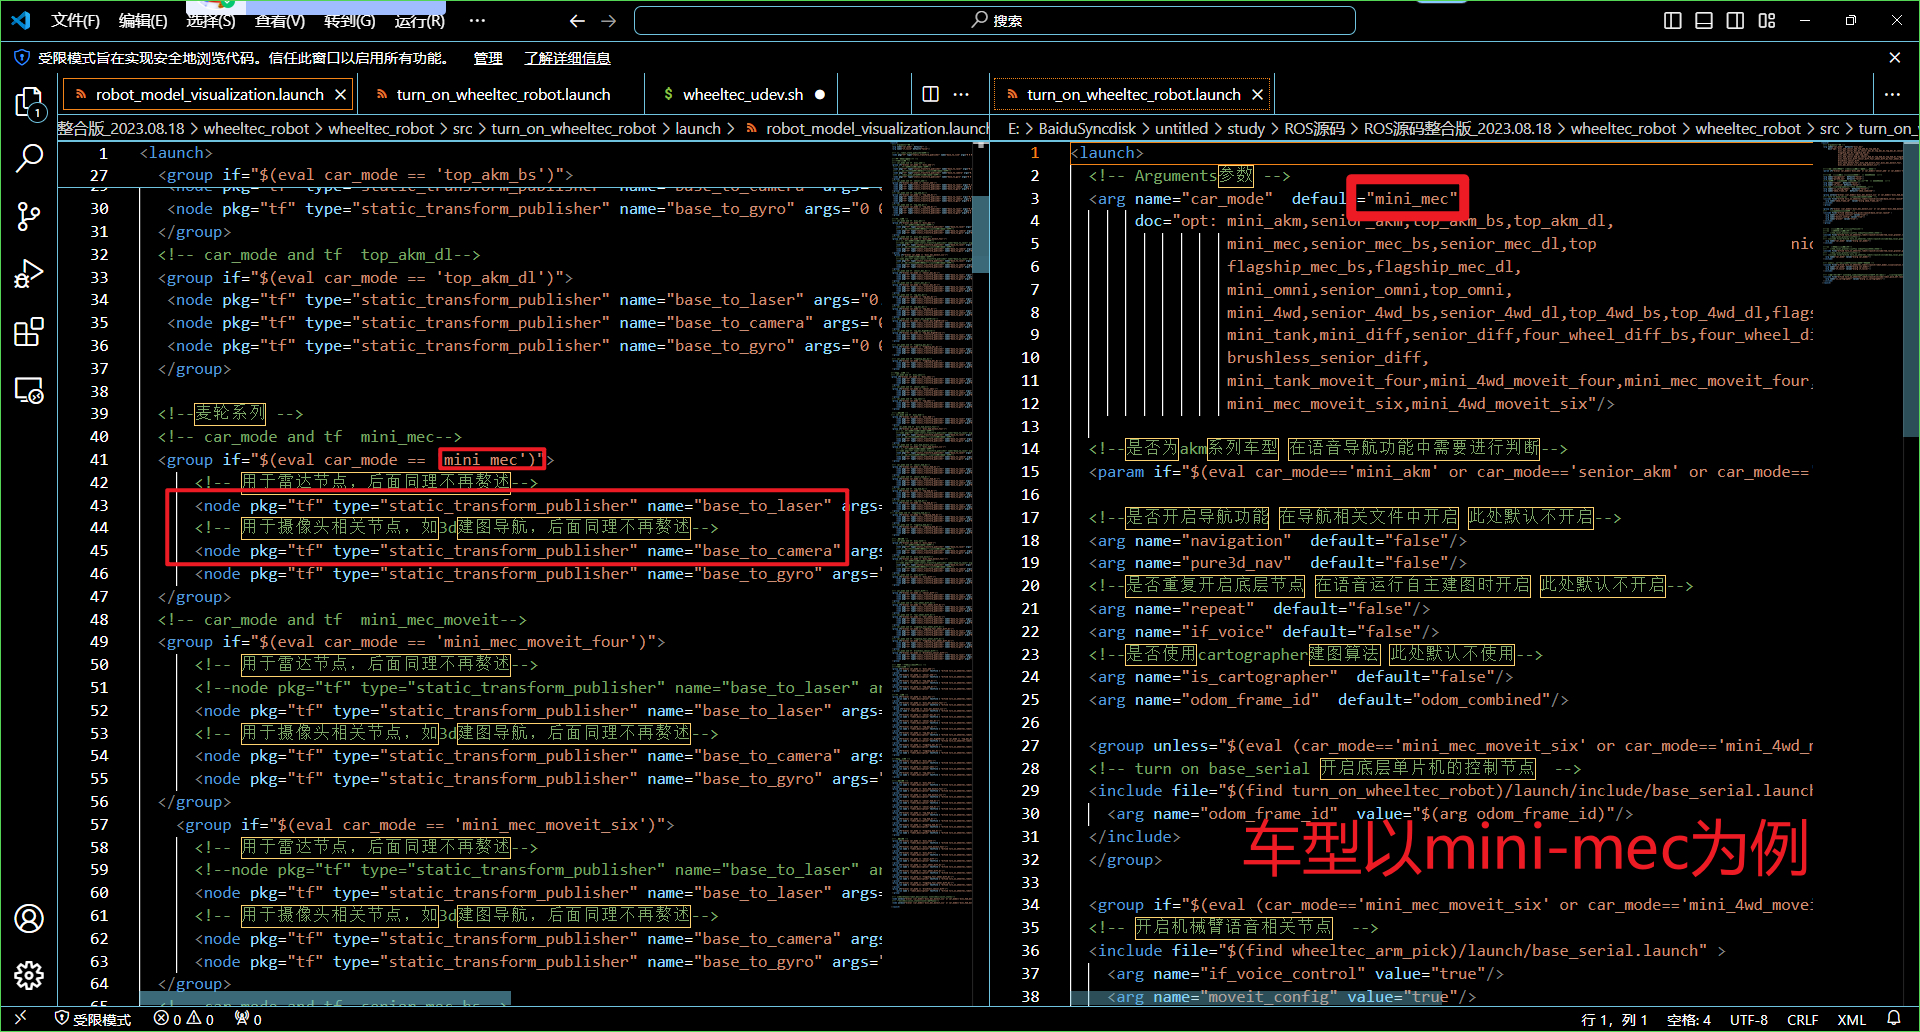
Task: Toggle the secondary side bar layout icon
Action: coord(1735,20)
